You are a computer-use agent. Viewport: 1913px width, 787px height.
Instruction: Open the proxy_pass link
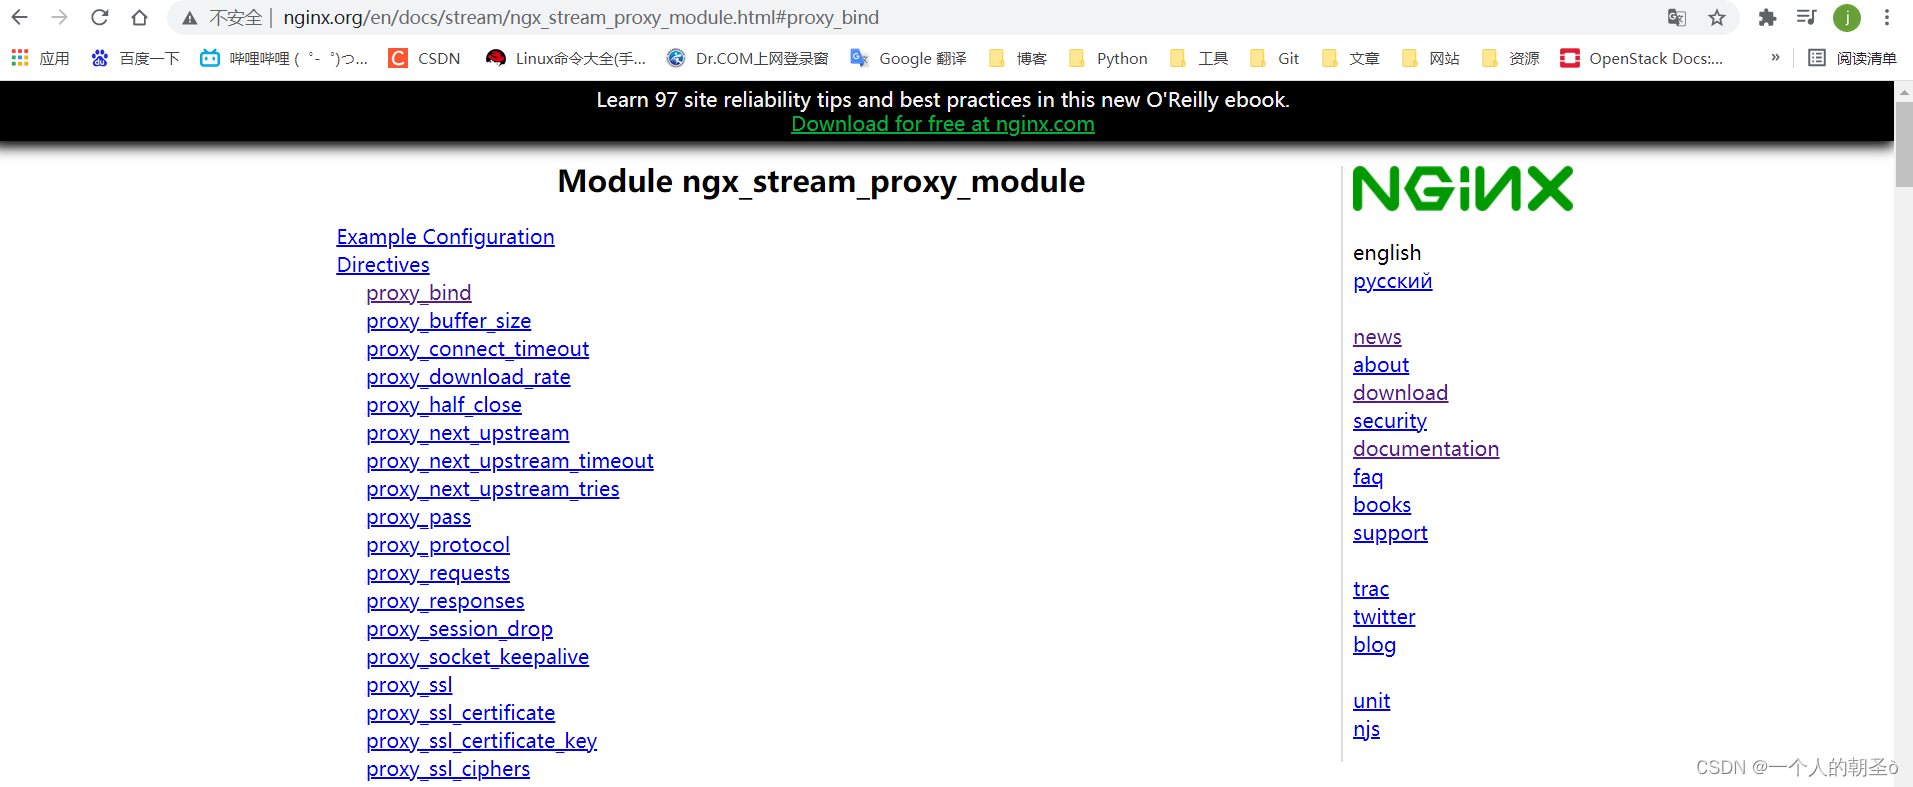coord(418,517)
